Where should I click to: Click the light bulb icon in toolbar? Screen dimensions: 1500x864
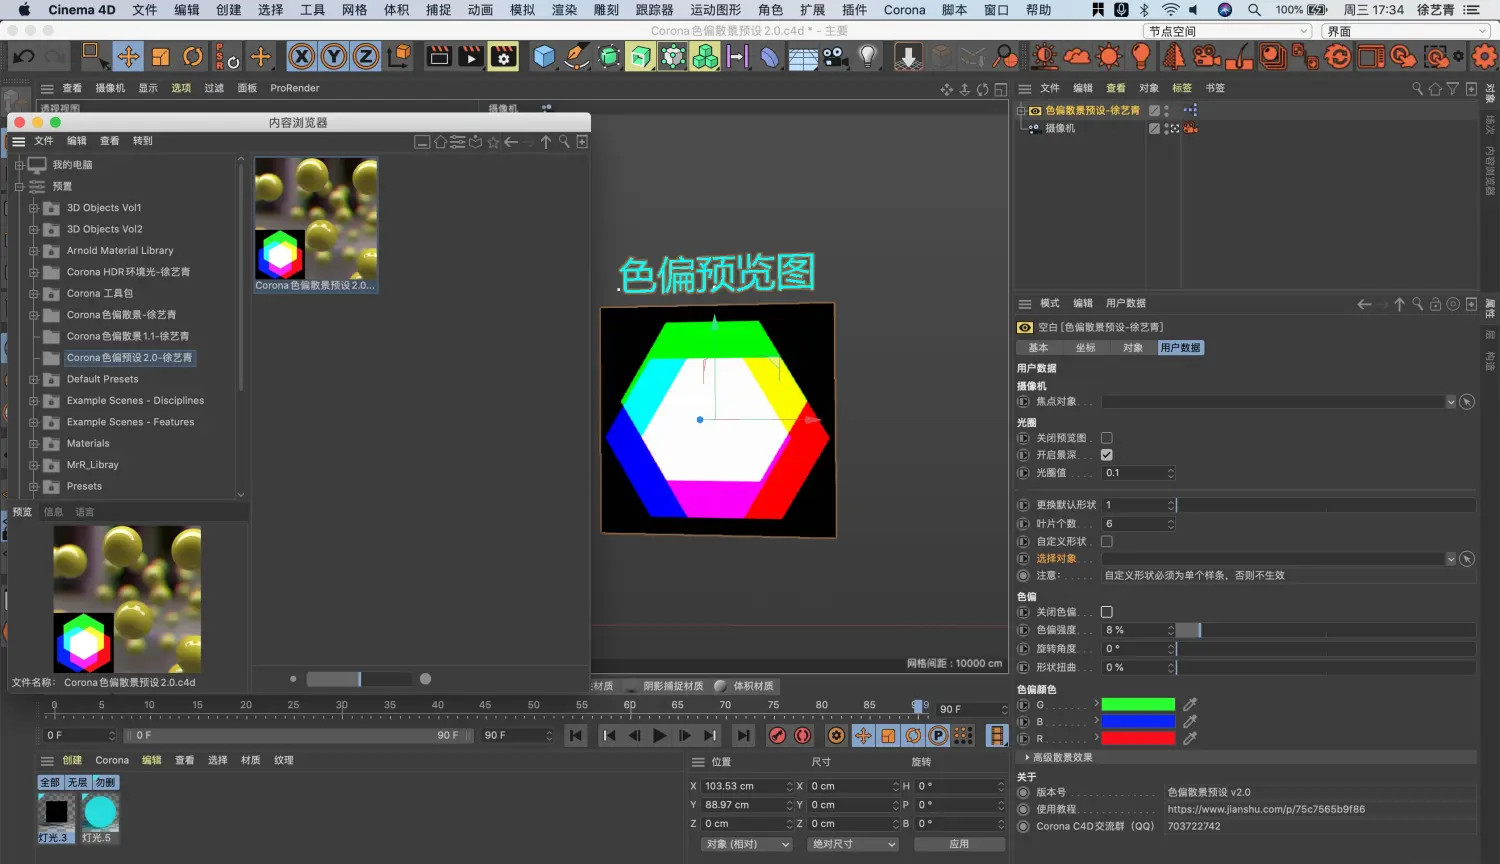(x=868, y=57)
